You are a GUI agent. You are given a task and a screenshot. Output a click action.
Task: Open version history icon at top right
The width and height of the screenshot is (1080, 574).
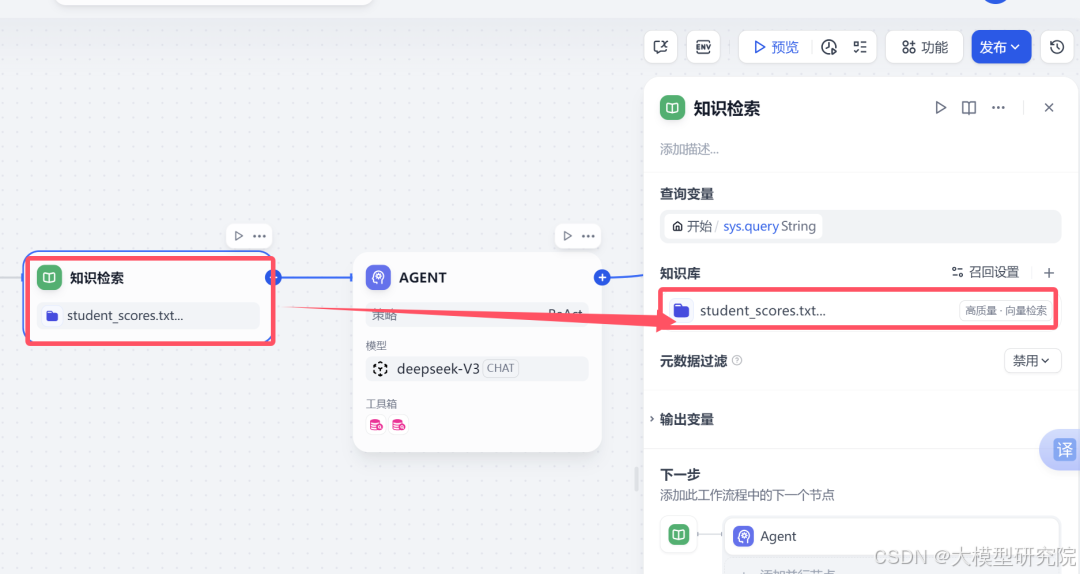click(x=1057, y=47)
